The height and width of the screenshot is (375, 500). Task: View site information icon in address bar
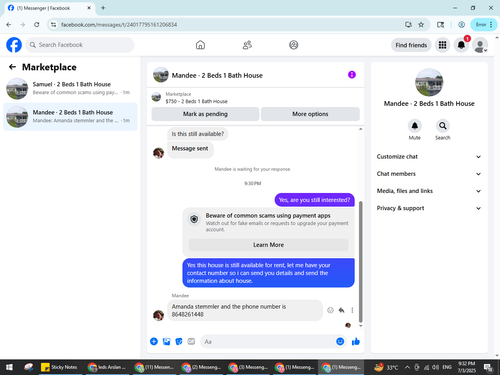click(53, 24)
